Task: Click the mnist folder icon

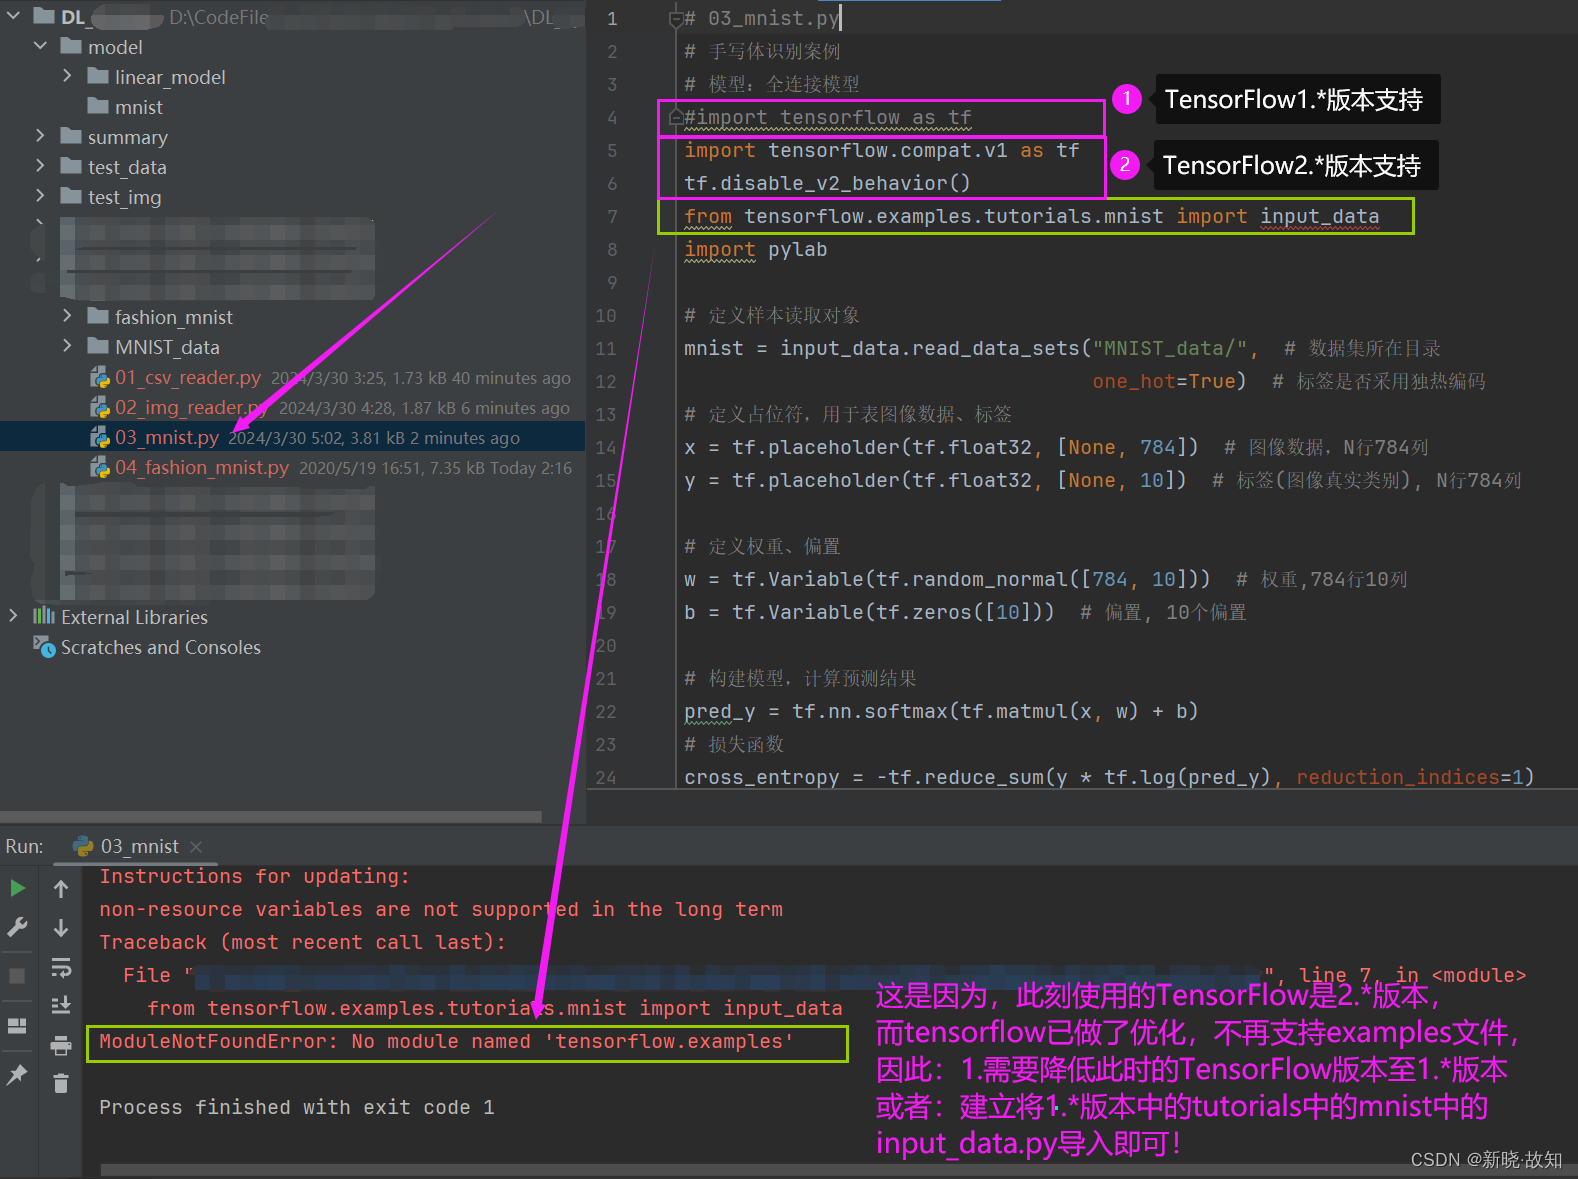Action: (x=98, y=106)
